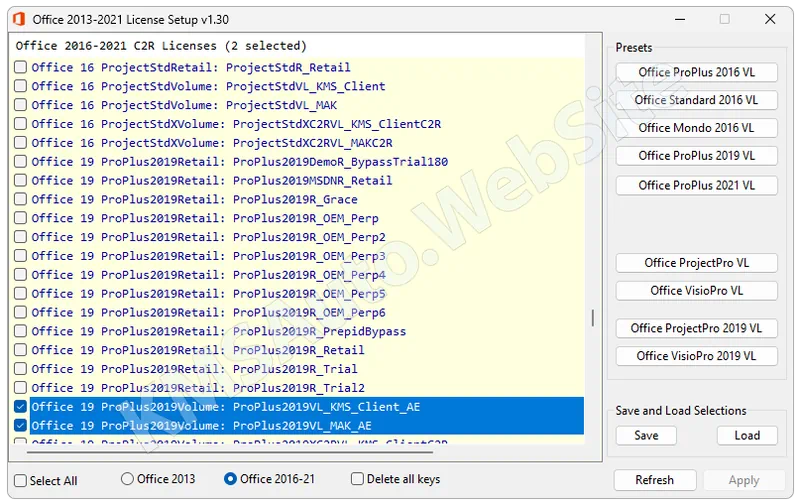This screenshot has height=504, width=800.
Task: Select the ProPlus2019R_Trial2 row
Action: (x=298, y=388)
